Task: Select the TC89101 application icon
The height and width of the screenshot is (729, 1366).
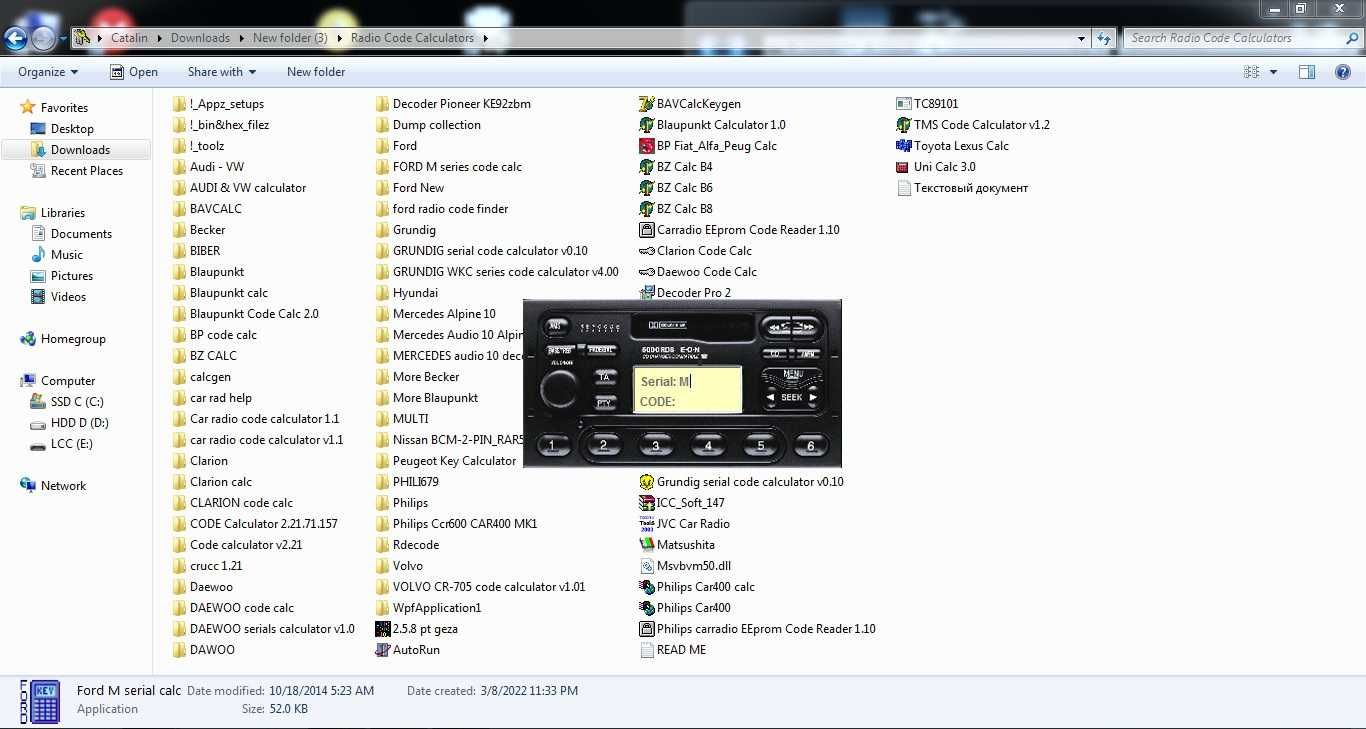Action: tap(904, 104)
